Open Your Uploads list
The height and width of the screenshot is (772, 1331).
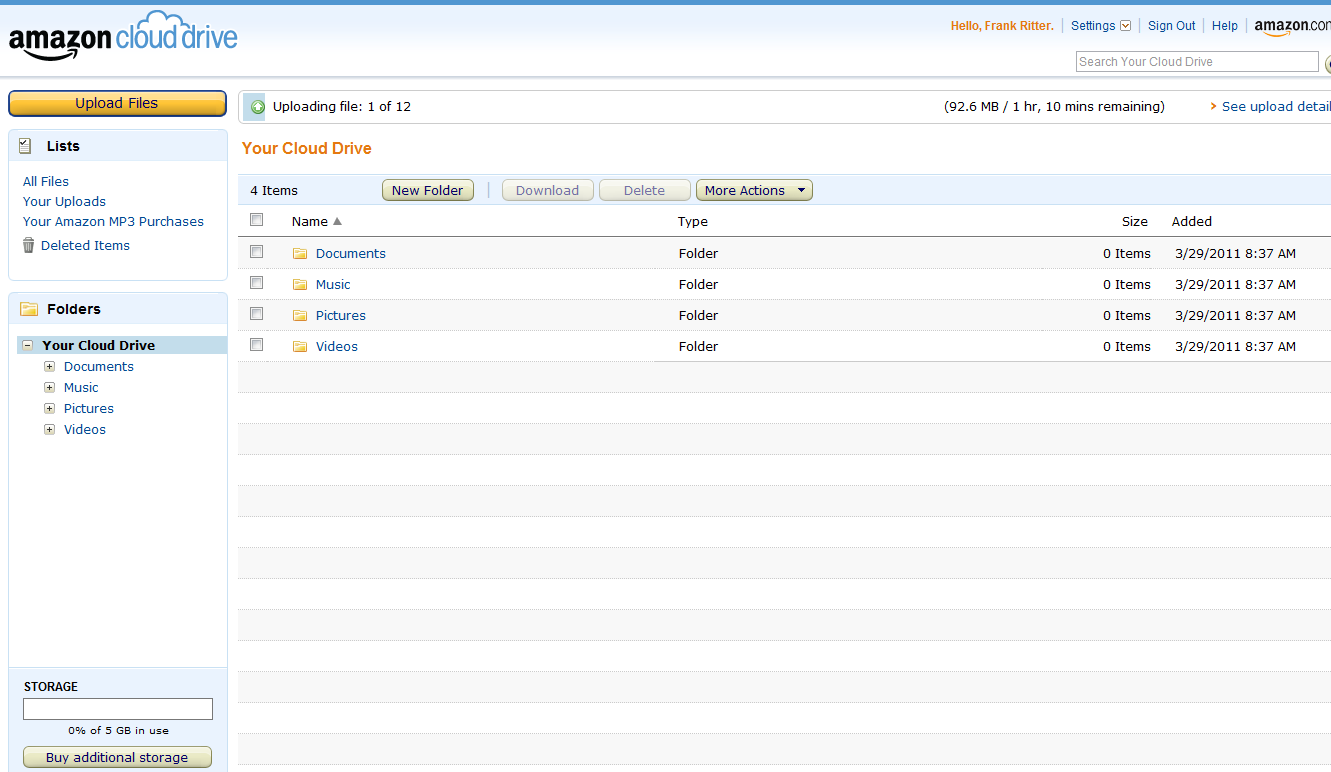tap(64, 201)
